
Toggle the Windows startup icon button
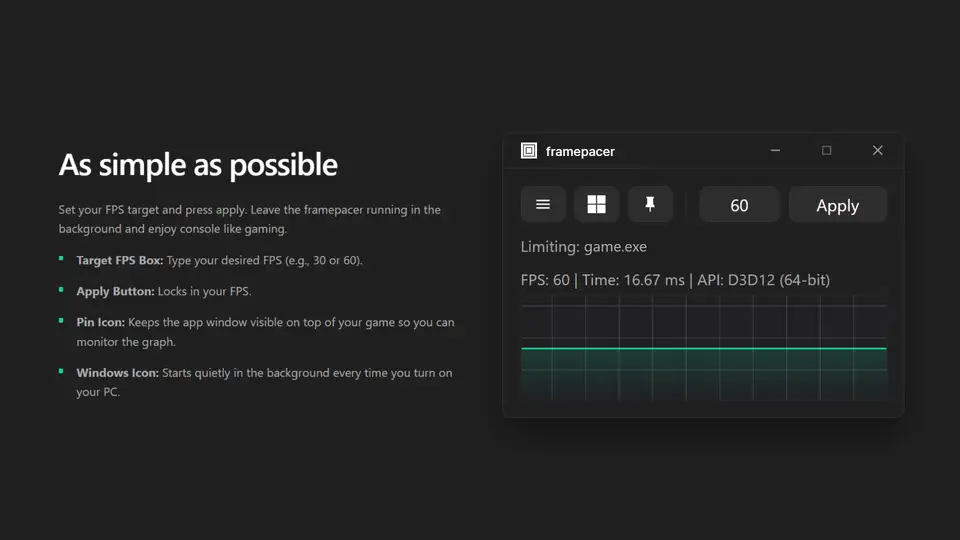coord(596,204)
